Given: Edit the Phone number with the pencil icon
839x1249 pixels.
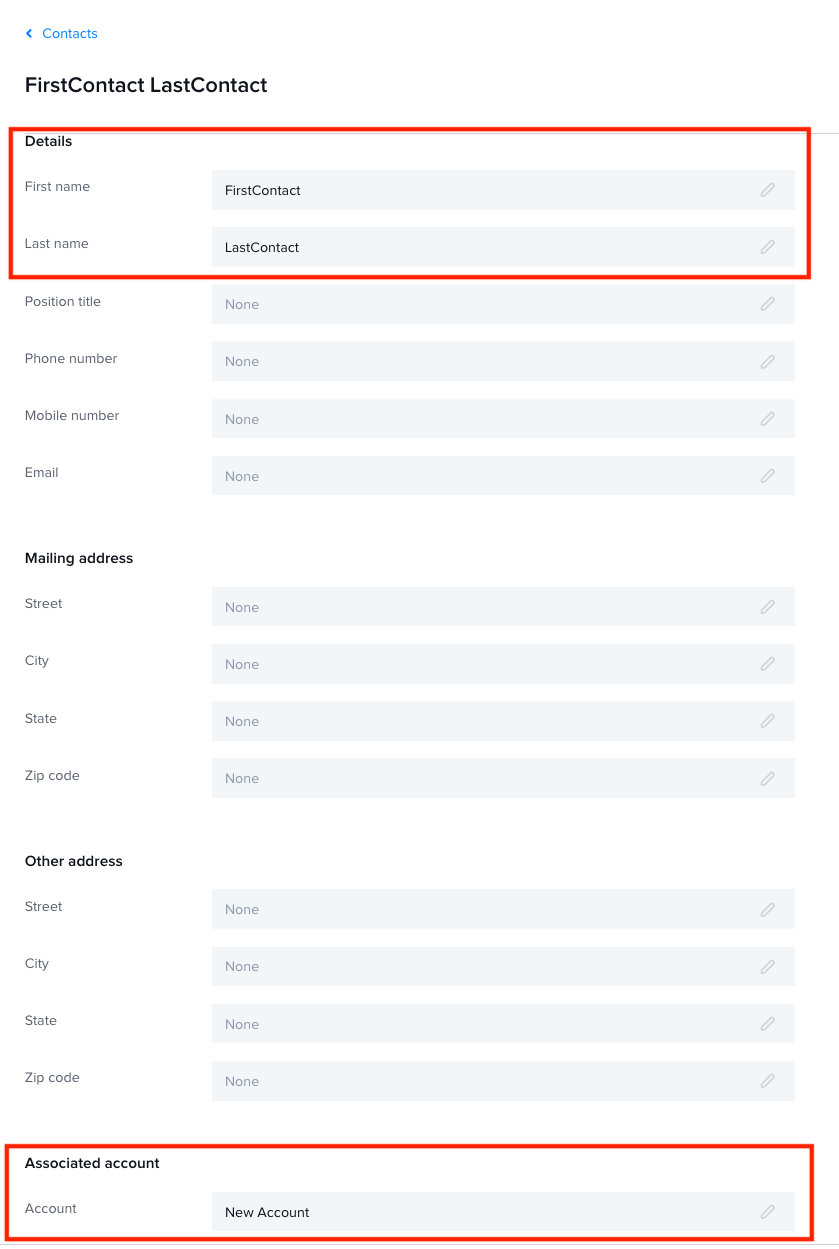Looking at the screenshot, I should tap(768, 361).
